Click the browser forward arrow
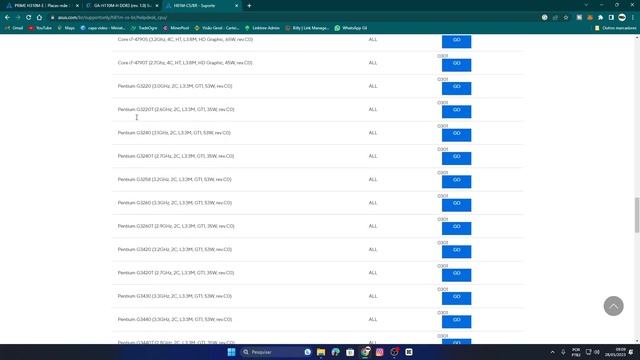640x360 pixels. [x=18, y=18]
